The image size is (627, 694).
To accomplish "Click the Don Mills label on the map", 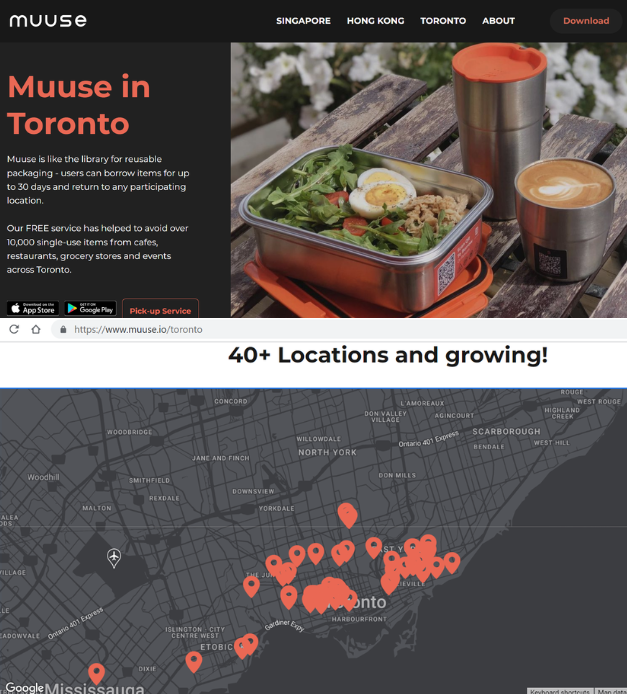I will 397,475.
